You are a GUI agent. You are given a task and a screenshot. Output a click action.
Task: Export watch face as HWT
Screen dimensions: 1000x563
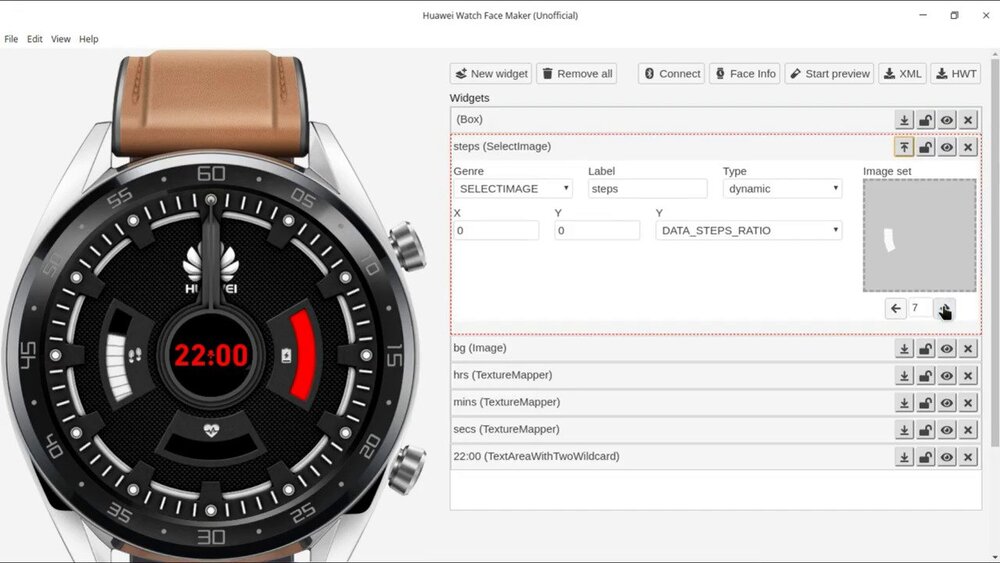[955, 73]
